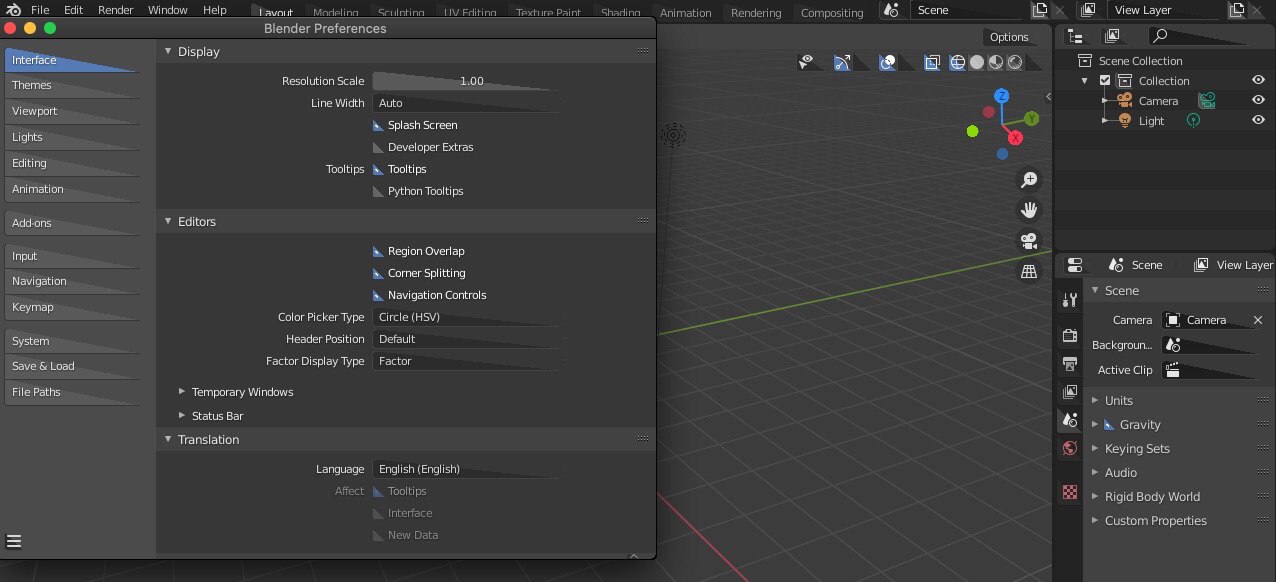This screenshot has height=582, width=1276.
Task: Enable the Python Tooltips checkbox
Action: 378,191
